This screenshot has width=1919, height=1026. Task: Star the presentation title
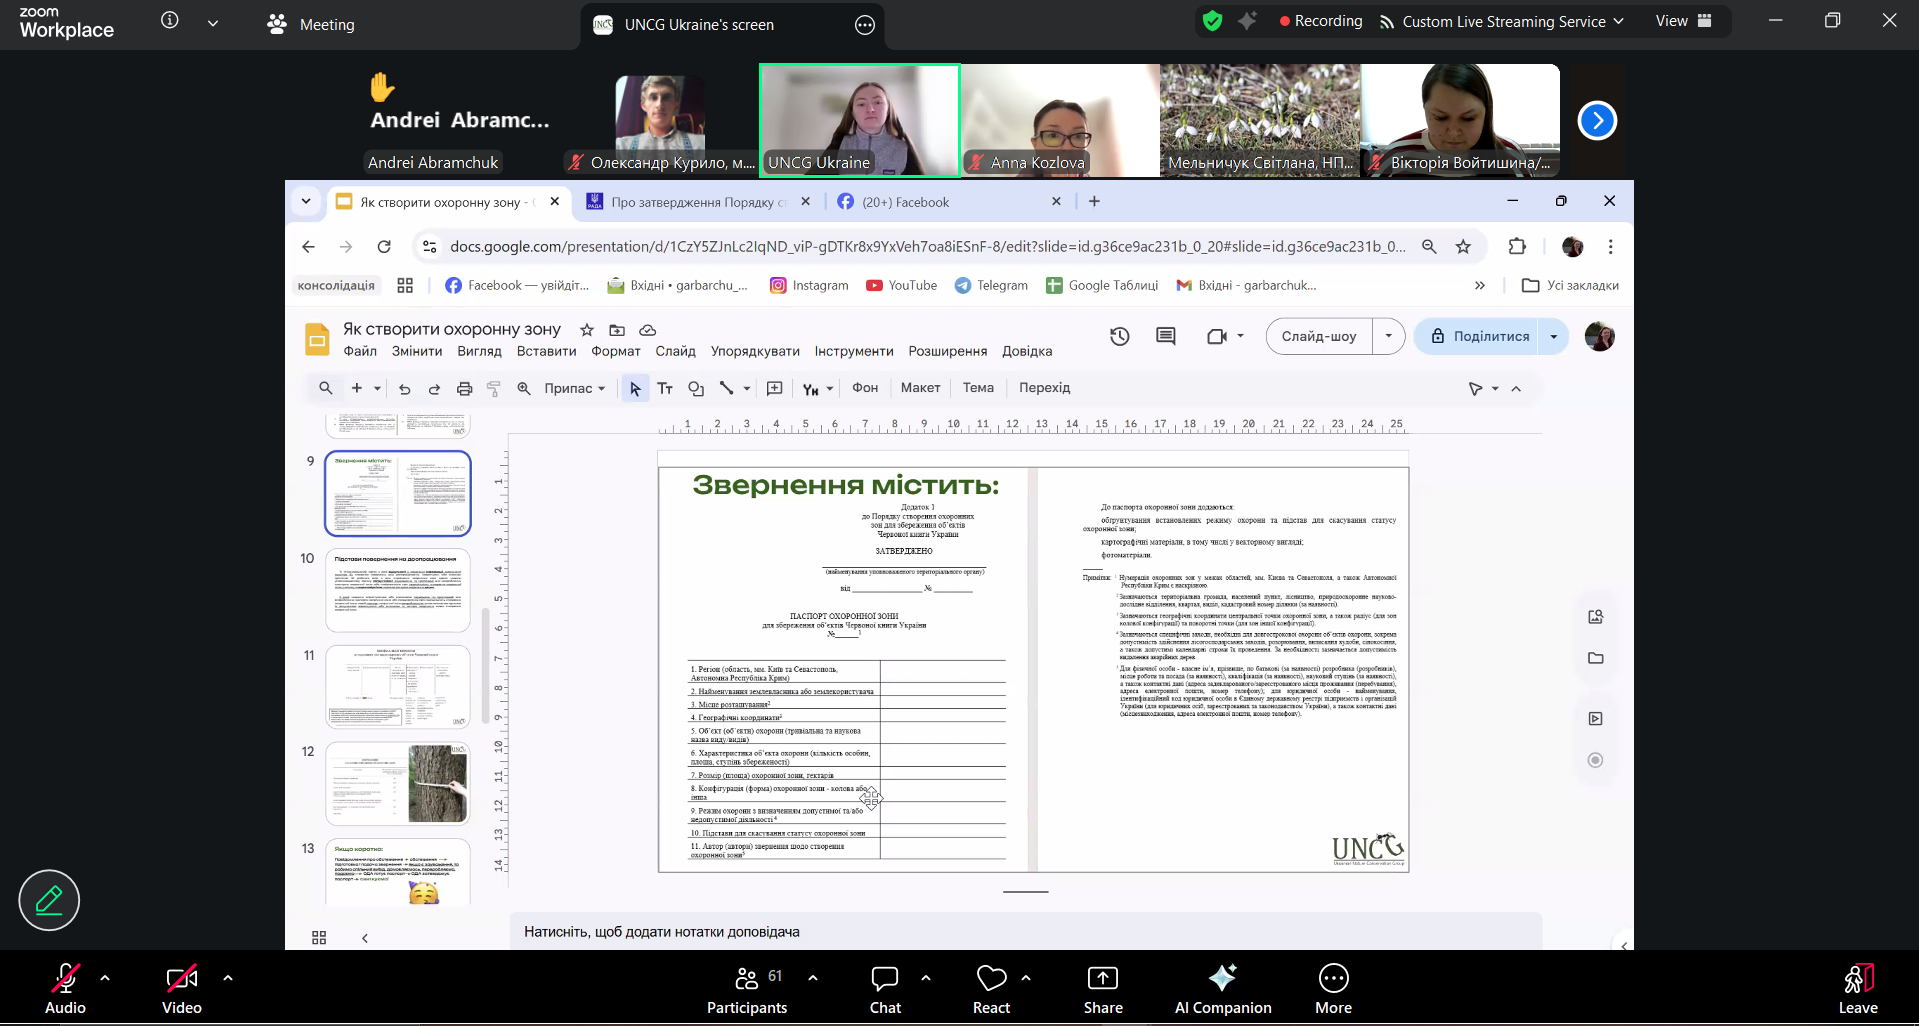click(587, 330)
